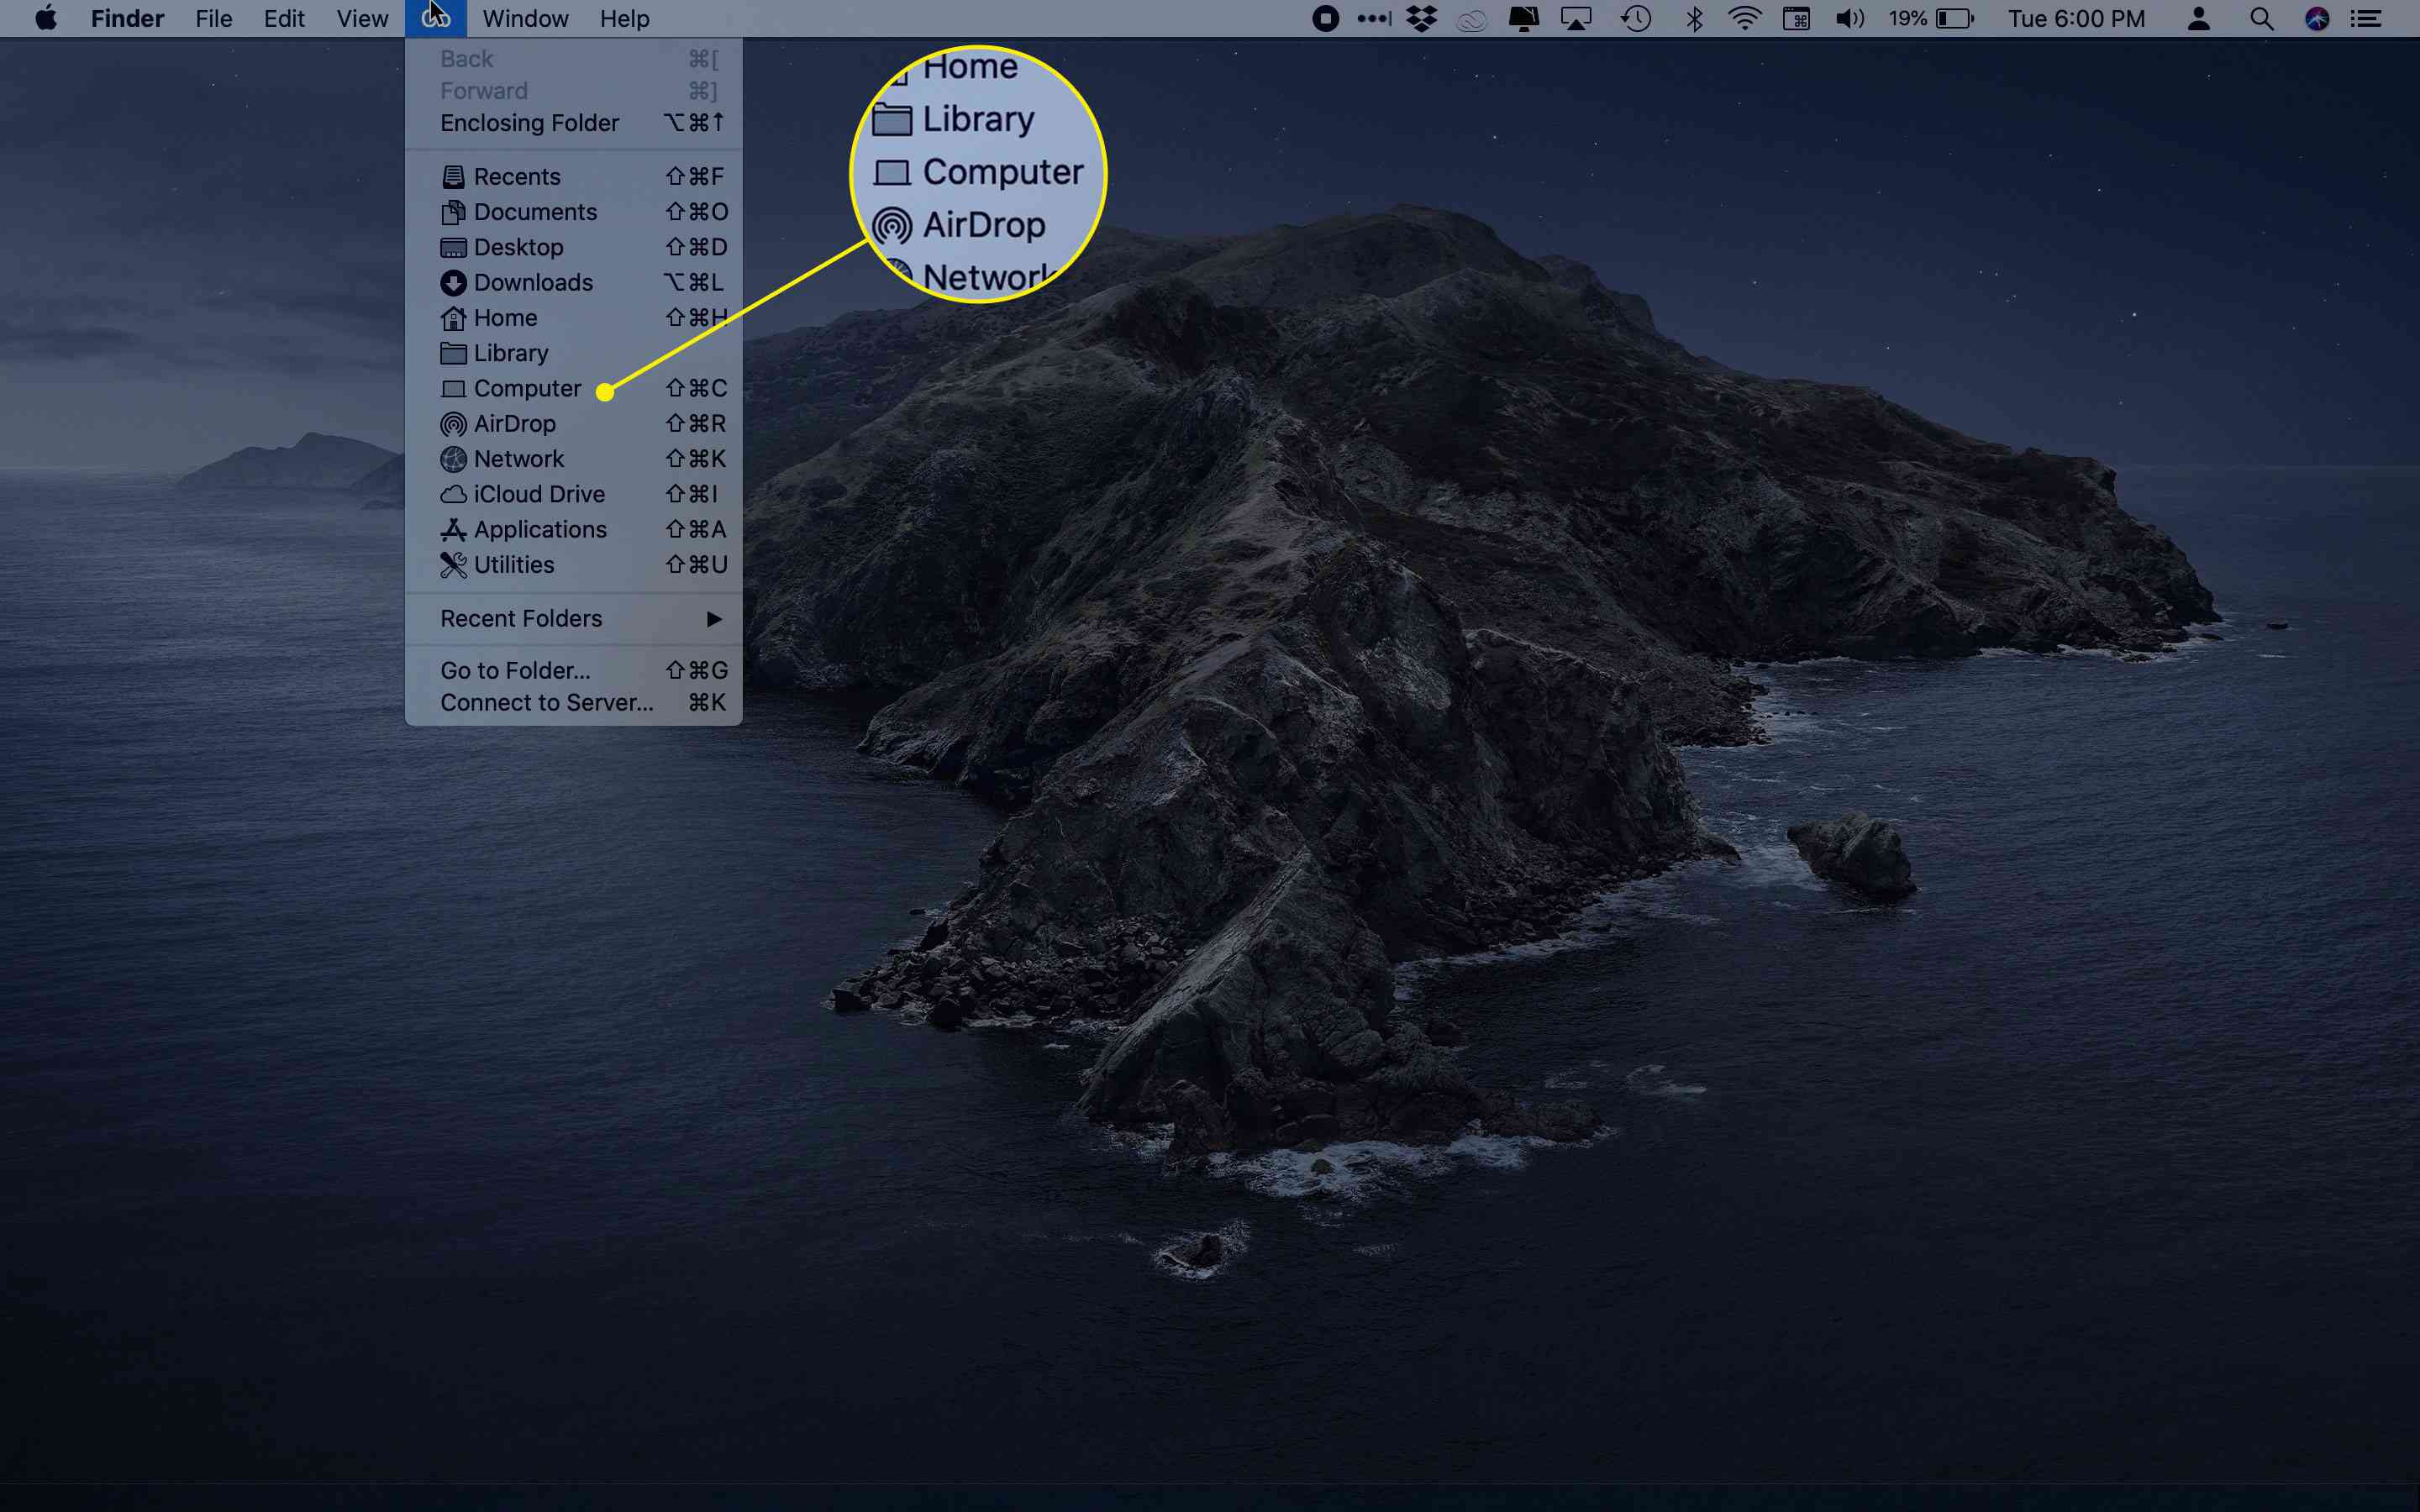This screenshot has height=1512, width=2420.
Task: Click the iCloud Drive icon
Action: [450, 493]
